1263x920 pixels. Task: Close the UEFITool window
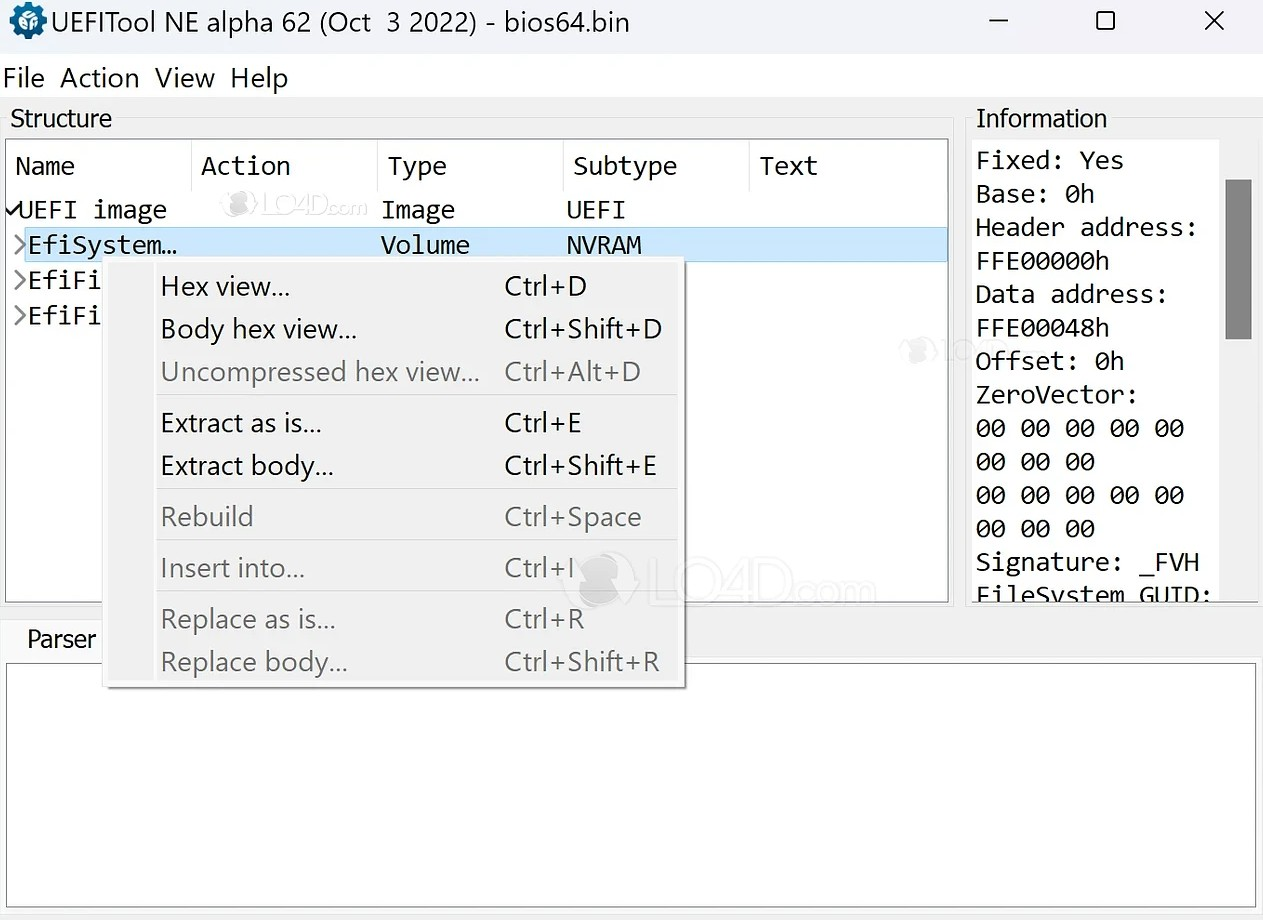[1214, 21]
